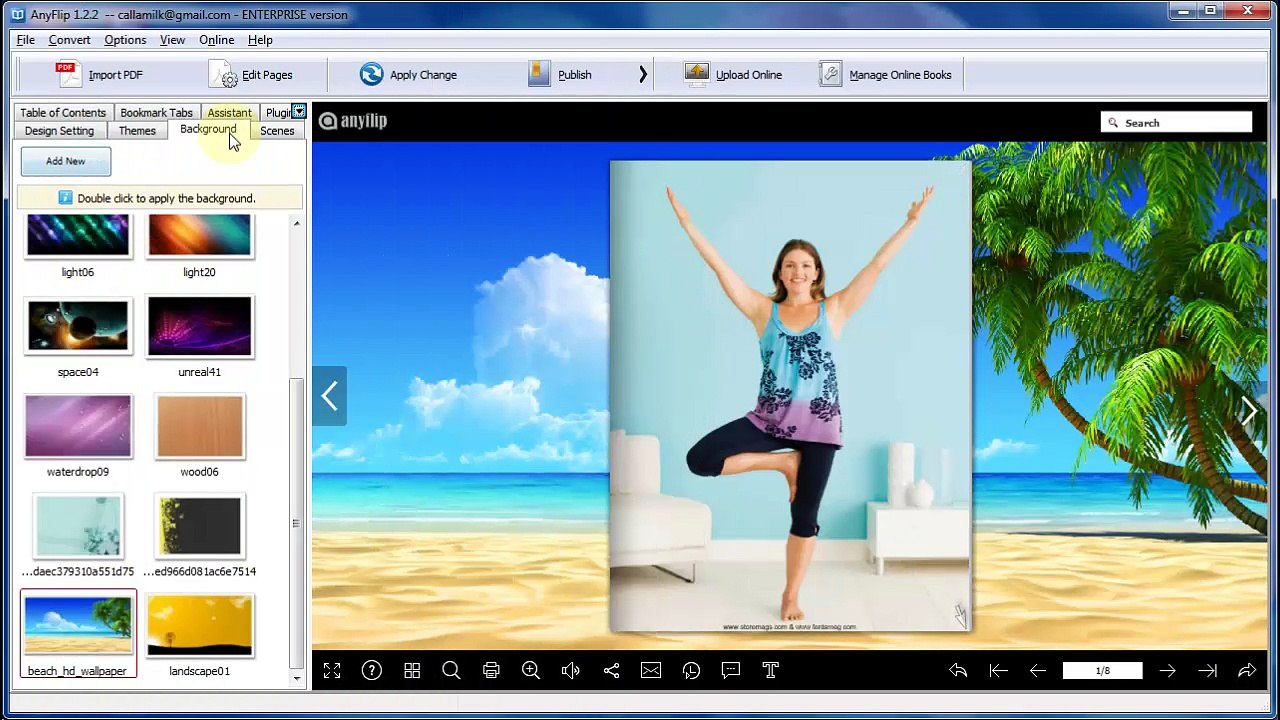Select the Background tab

click(208, 129)
